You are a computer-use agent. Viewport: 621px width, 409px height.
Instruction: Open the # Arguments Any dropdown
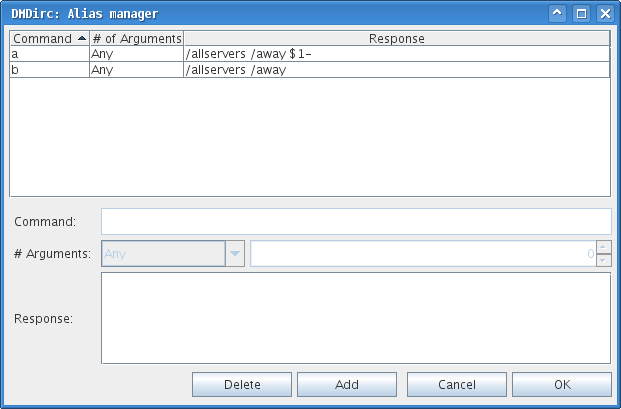click(x=173, y=253)
